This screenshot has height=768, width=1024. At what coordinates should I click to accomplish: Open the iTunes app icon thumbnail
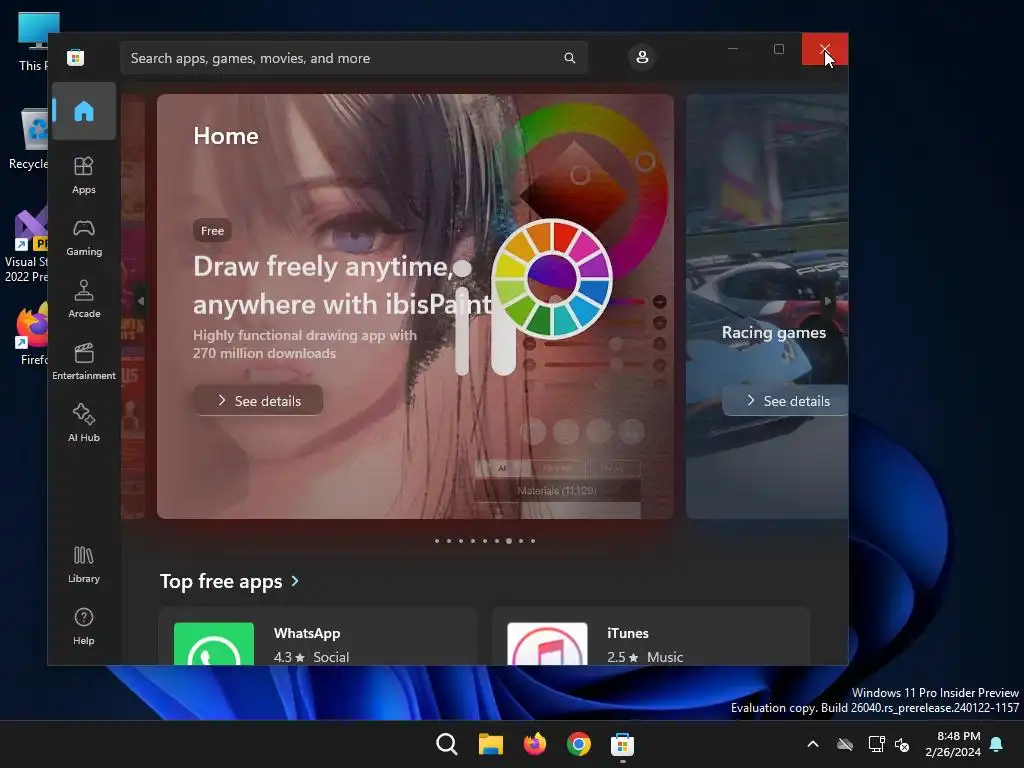547,644
